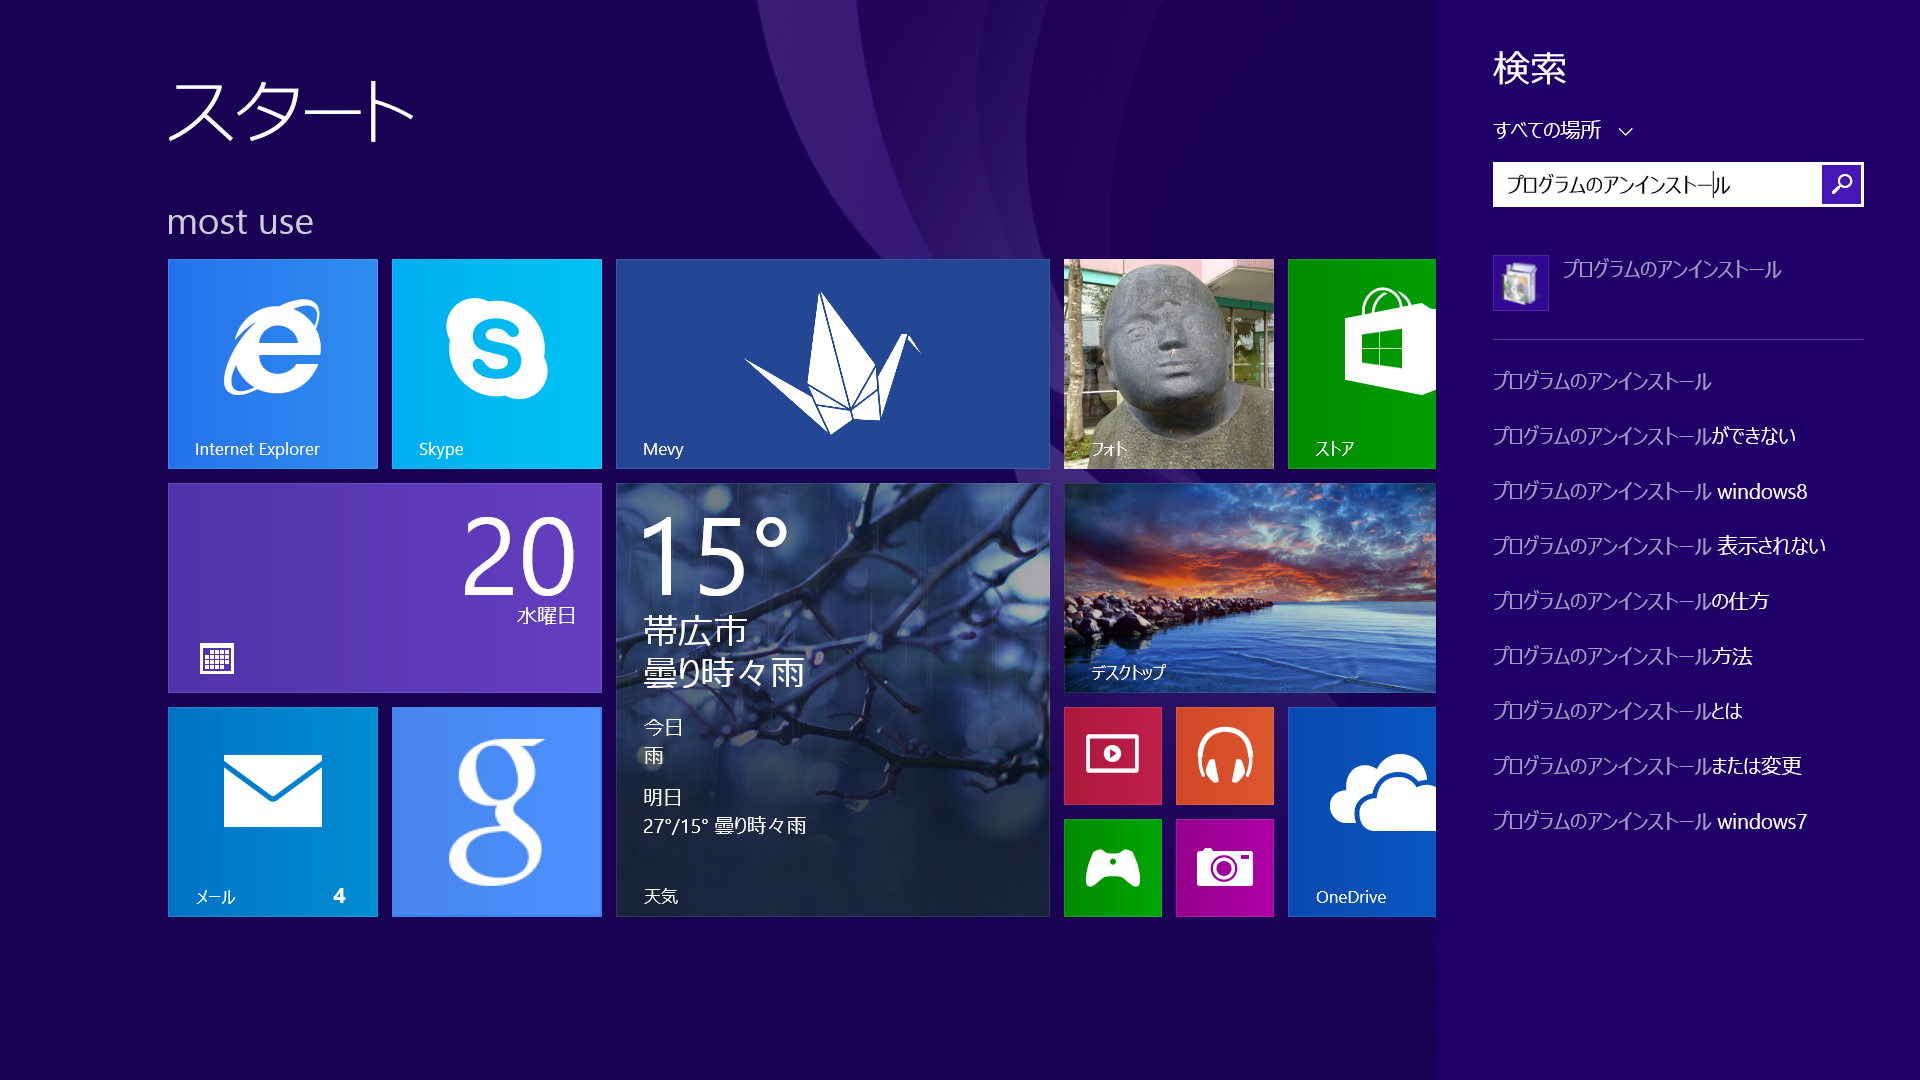Launch the Google search tile
This screenshot has width=1920, height=1080.
[496, 811]
